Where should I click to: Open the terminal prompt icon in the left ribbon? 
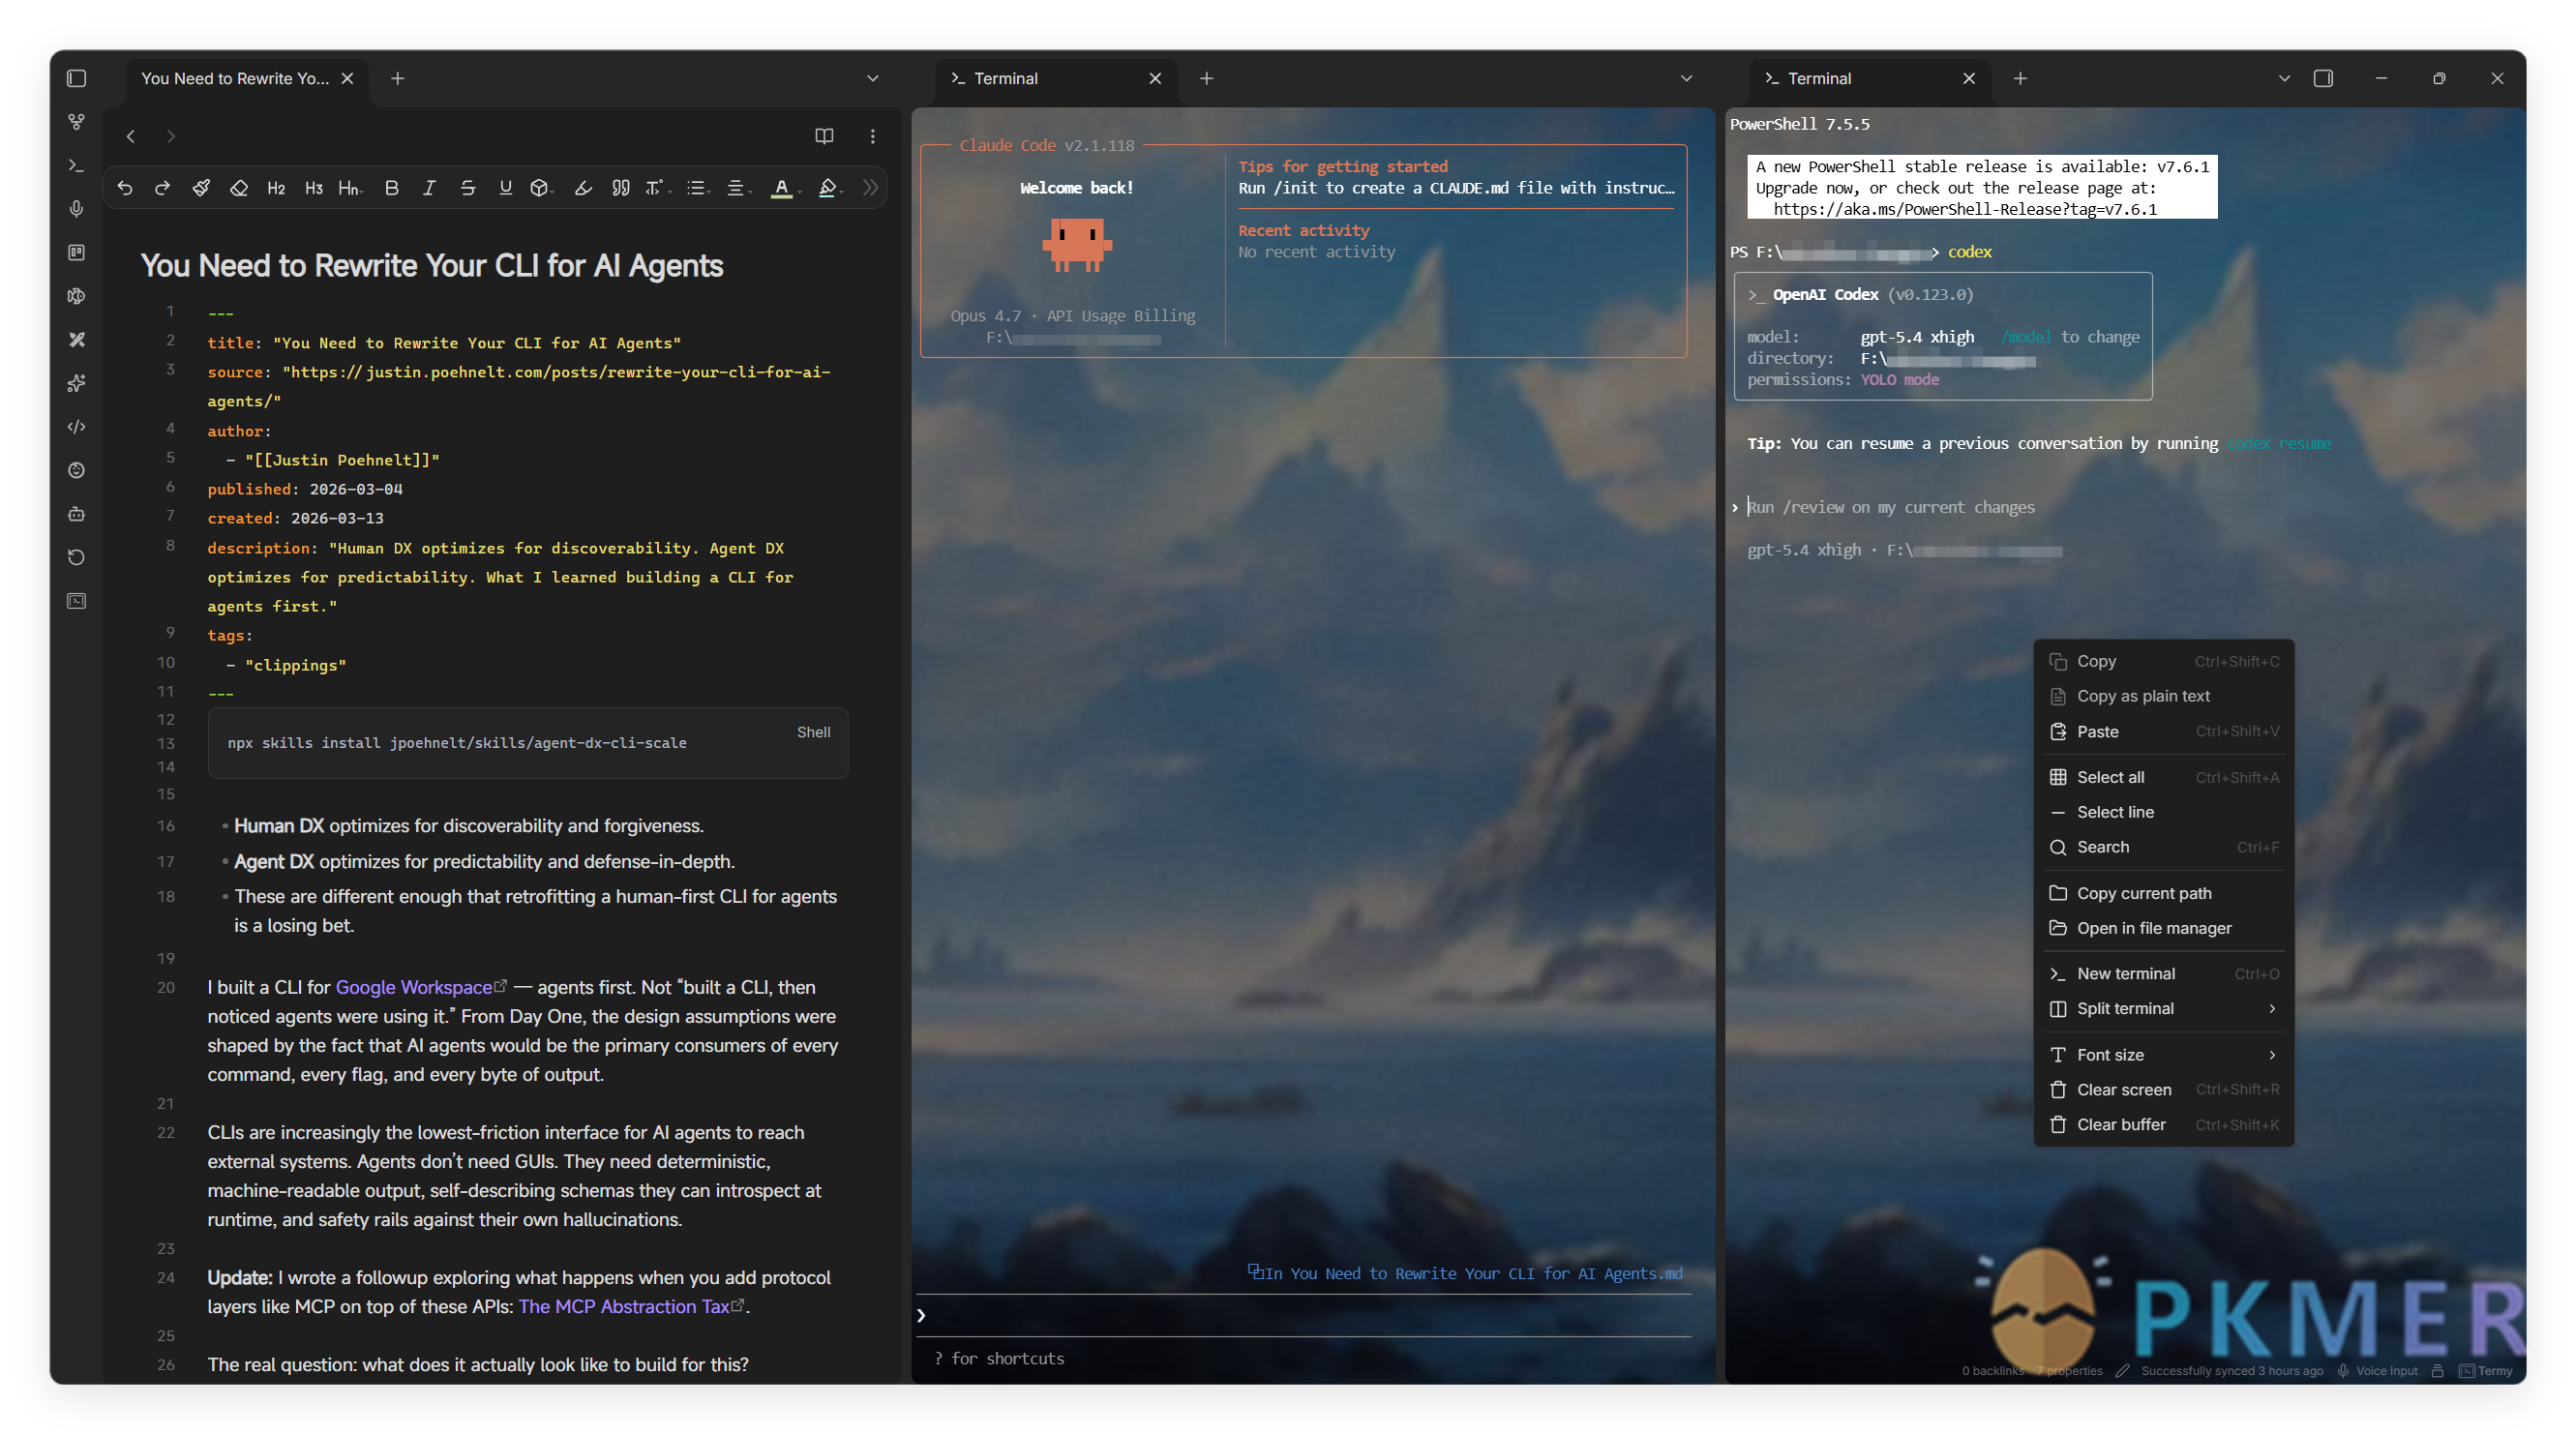(76, 165)
